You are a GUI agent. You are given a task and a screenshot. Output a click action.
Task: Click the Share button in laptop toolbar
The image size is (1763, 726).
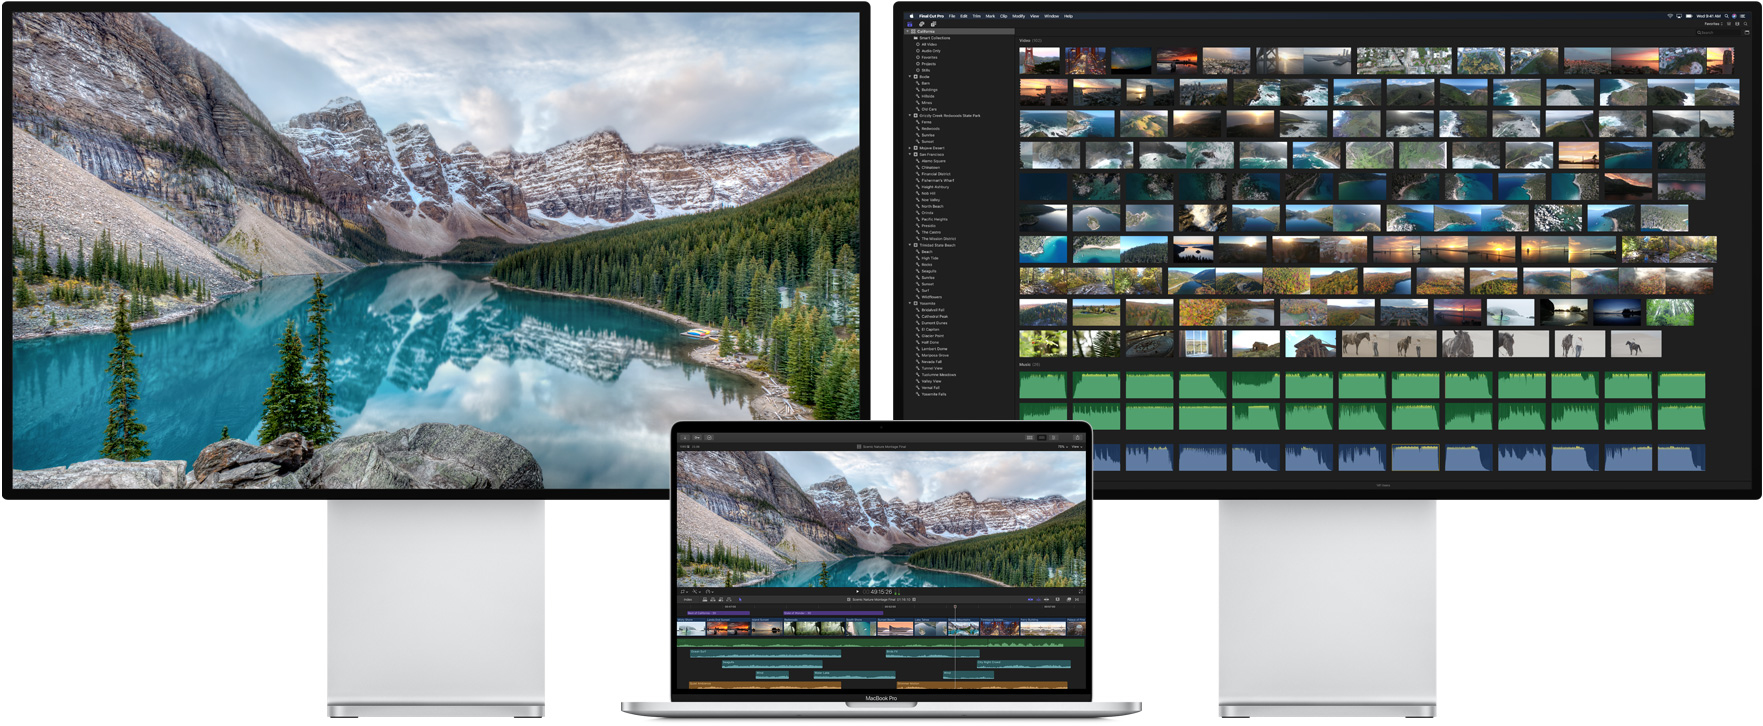(1077, 437)
